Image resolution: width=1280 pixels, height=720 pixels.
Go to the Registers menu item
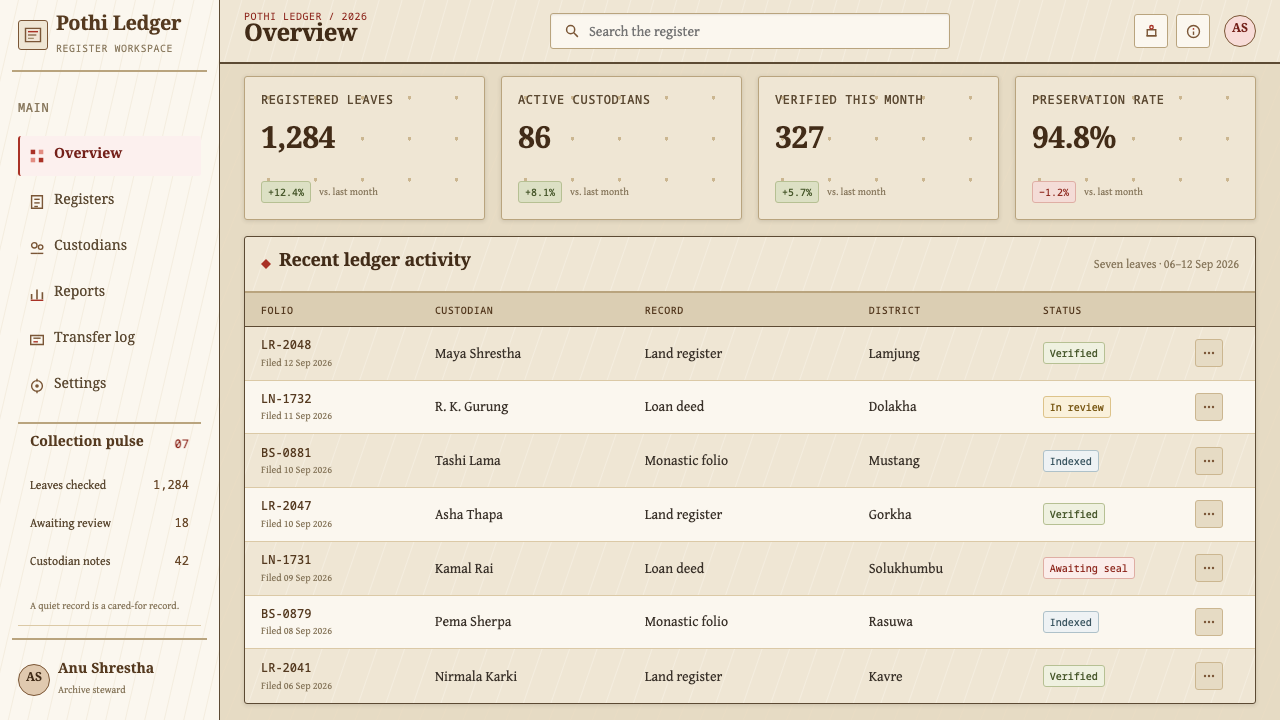coord(109,201)
